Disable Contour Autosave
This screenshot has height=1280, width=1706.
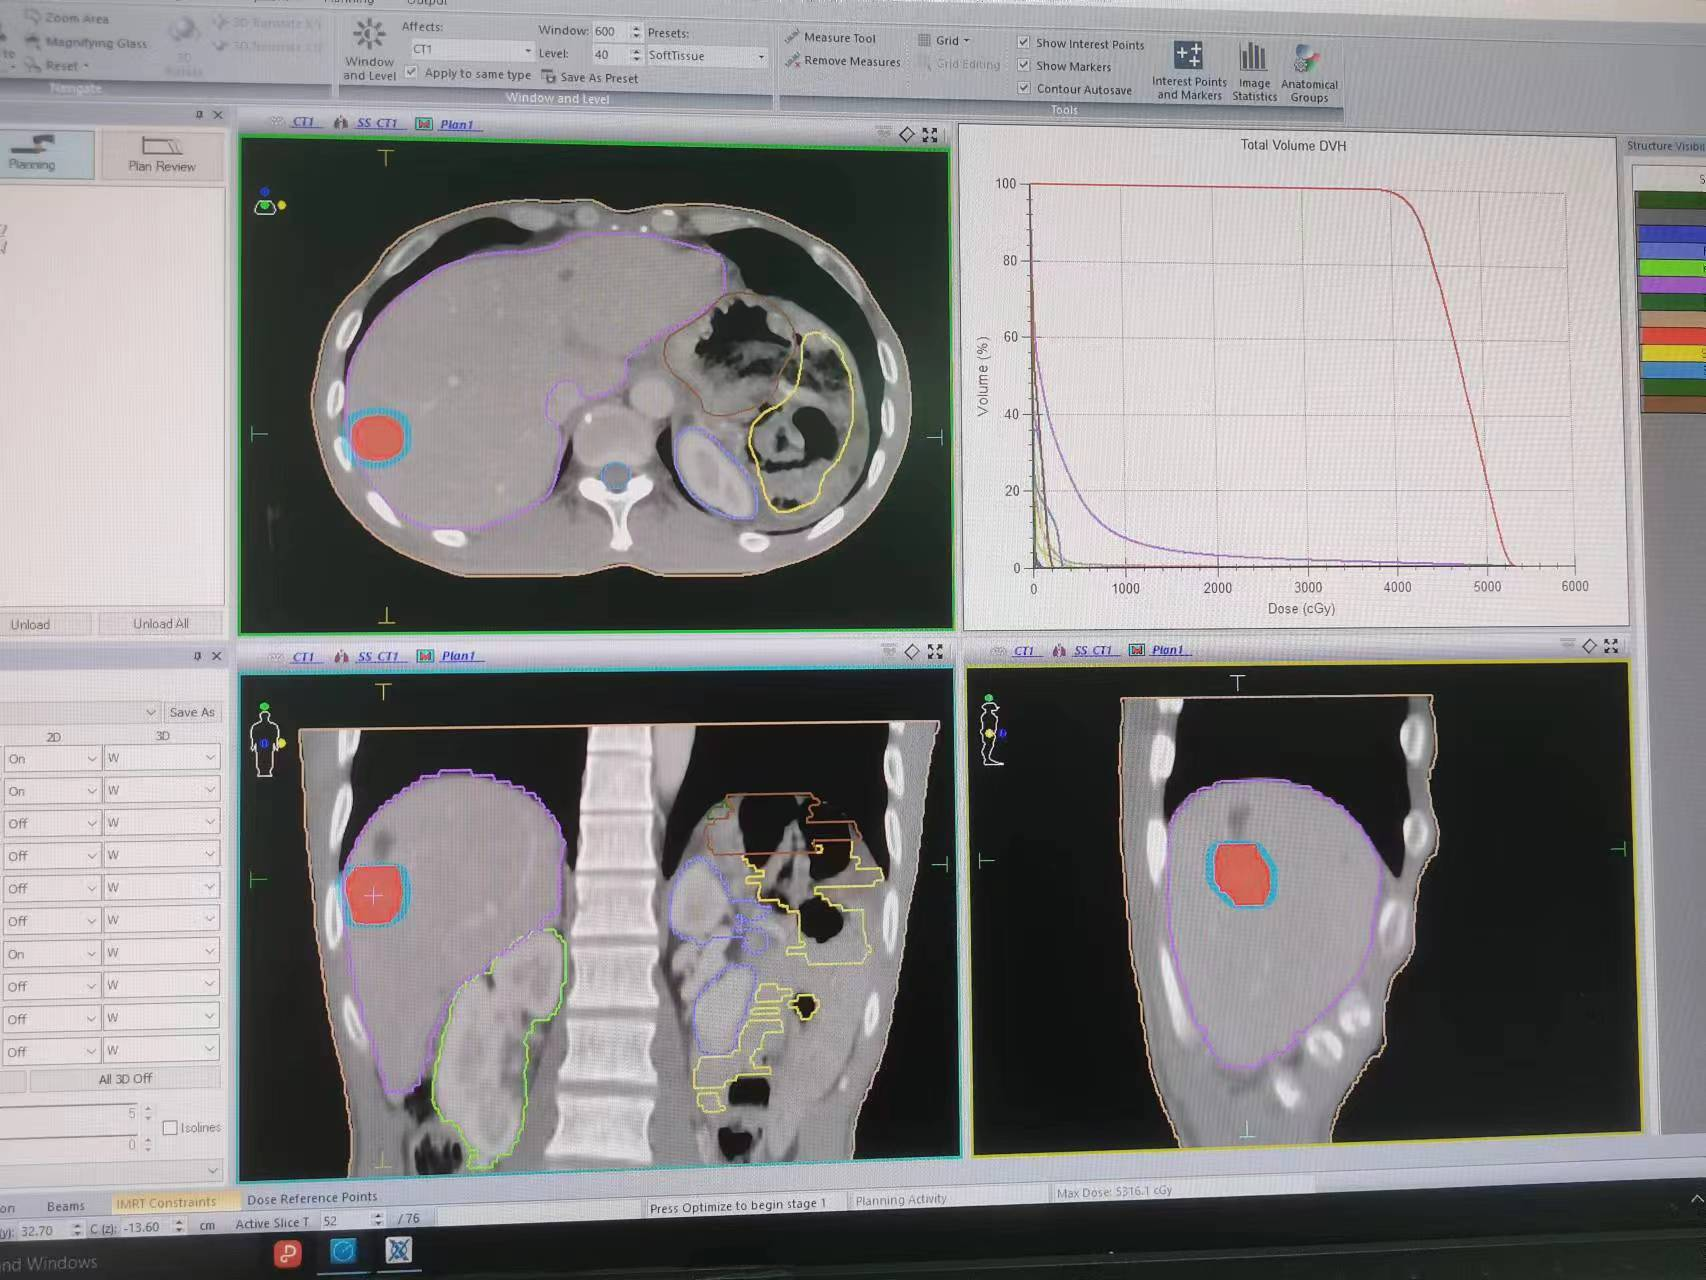[1024, 89]
